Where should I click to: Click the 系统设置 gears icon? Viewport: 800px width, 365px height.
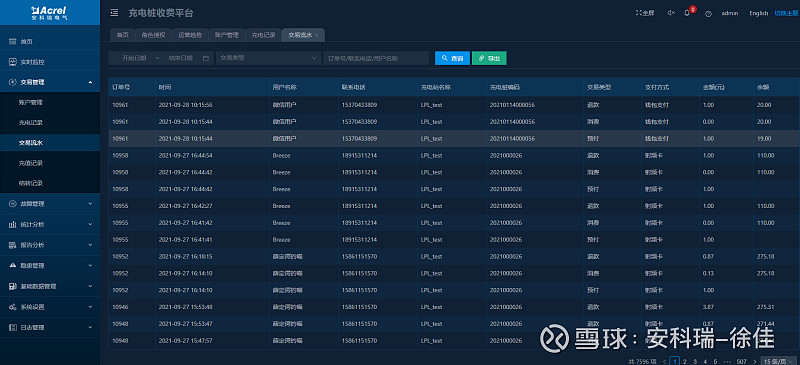(x=13, y=307)
